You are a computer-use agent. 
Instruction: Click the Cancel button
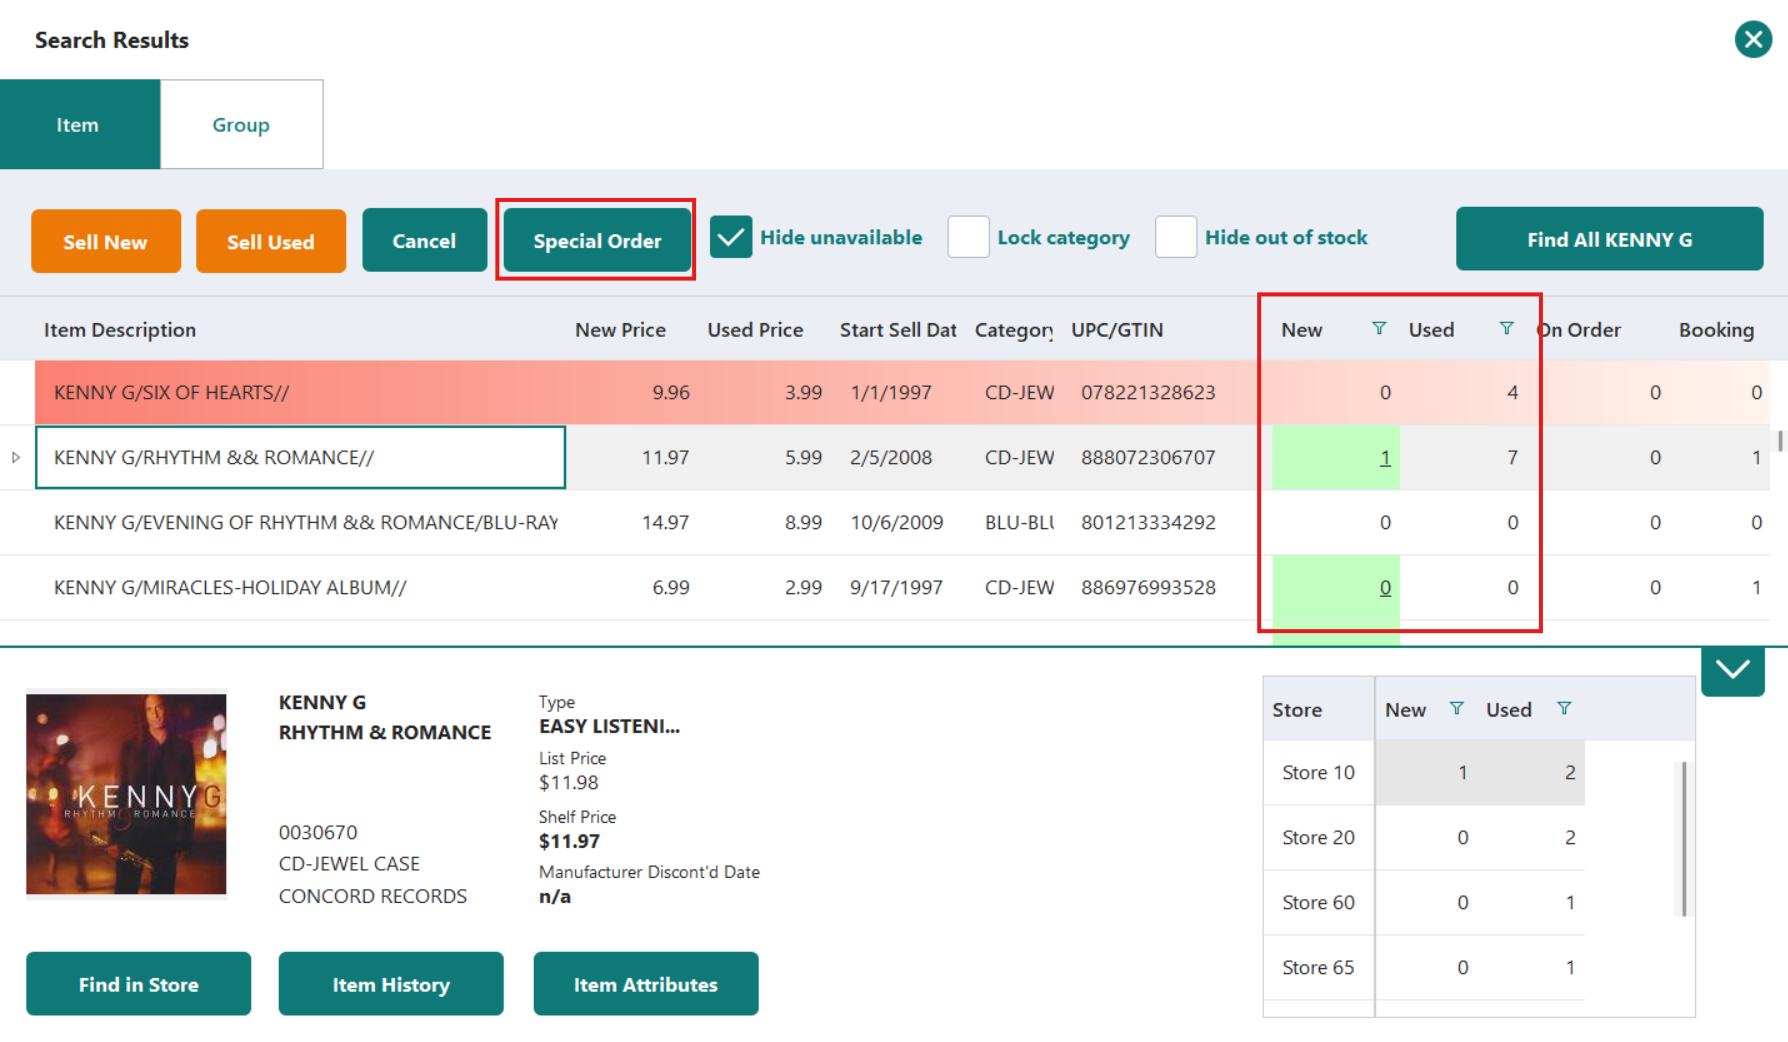click(424, 240)
